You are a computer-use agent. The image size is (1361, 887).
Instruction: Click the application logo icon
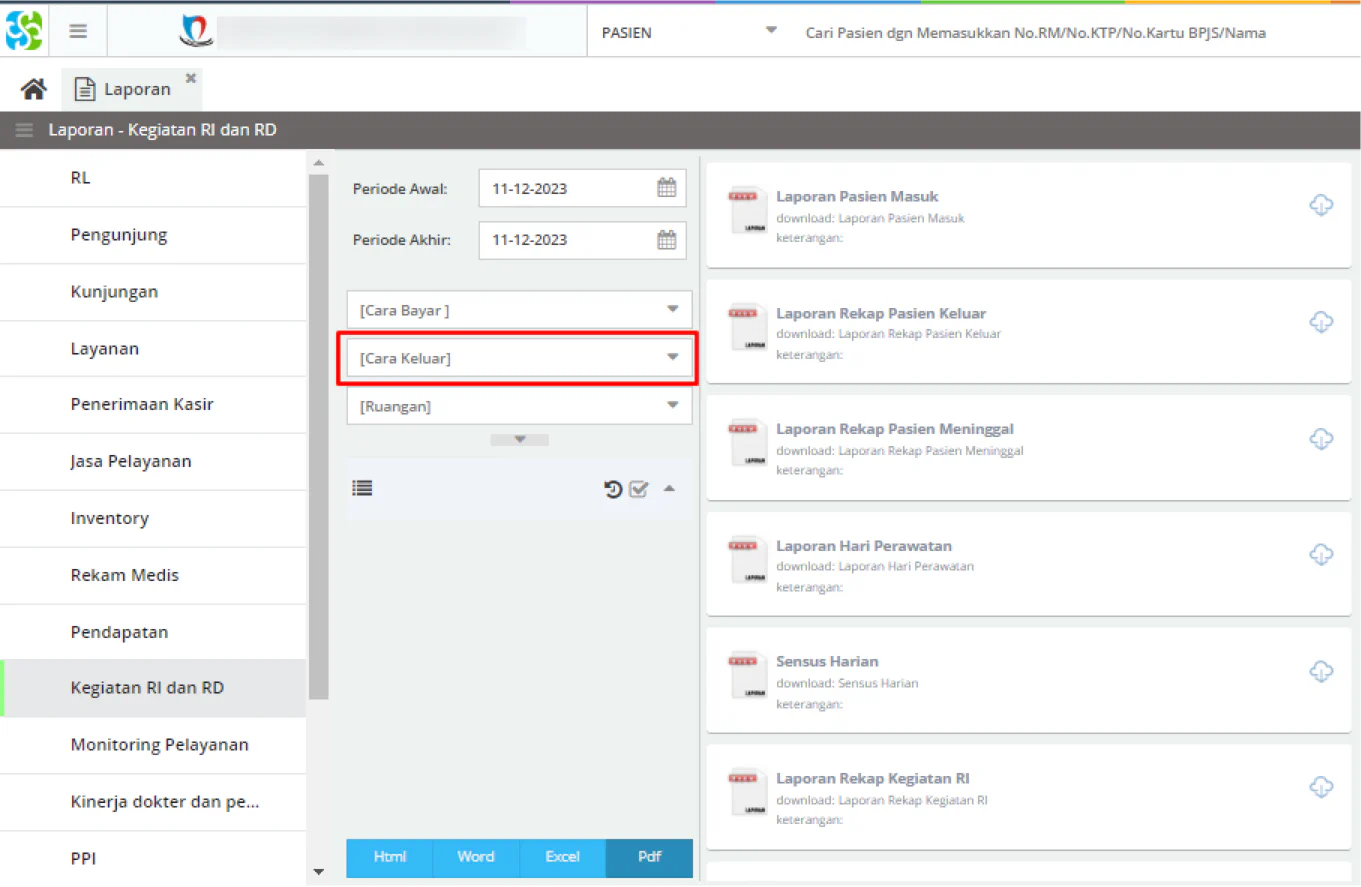point(24,31)
